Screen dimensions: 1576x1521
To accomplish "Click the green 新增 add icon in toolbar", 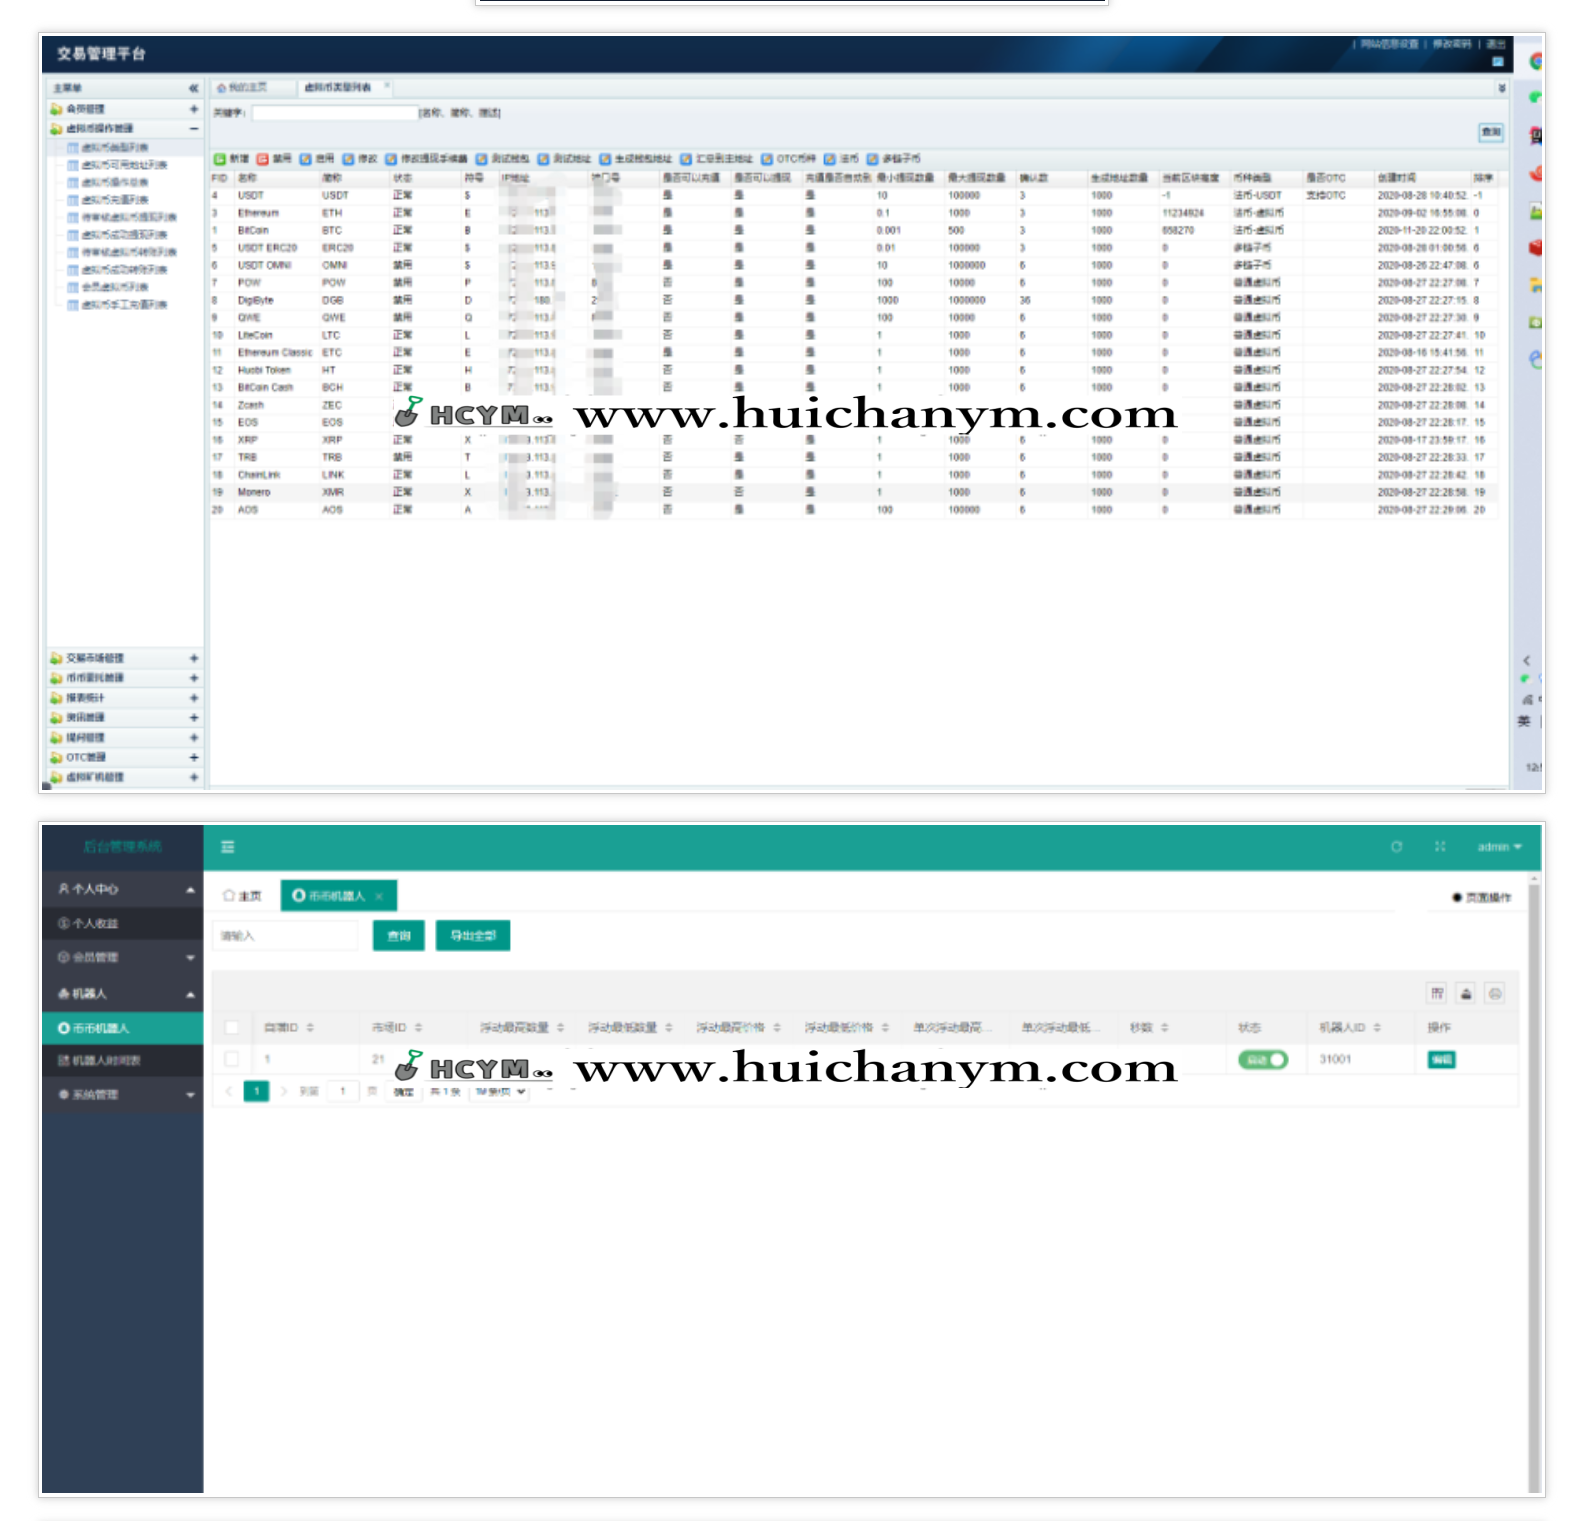I will pos(220,159).
